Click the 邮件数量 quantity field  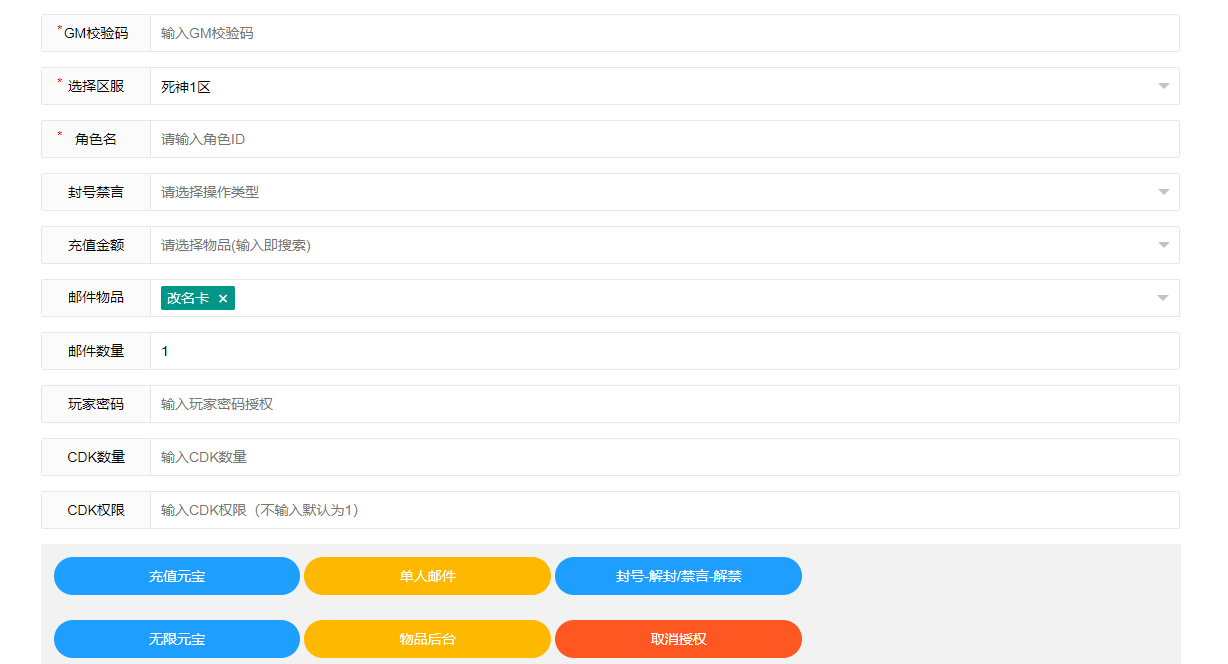click(x=660, y=351)
